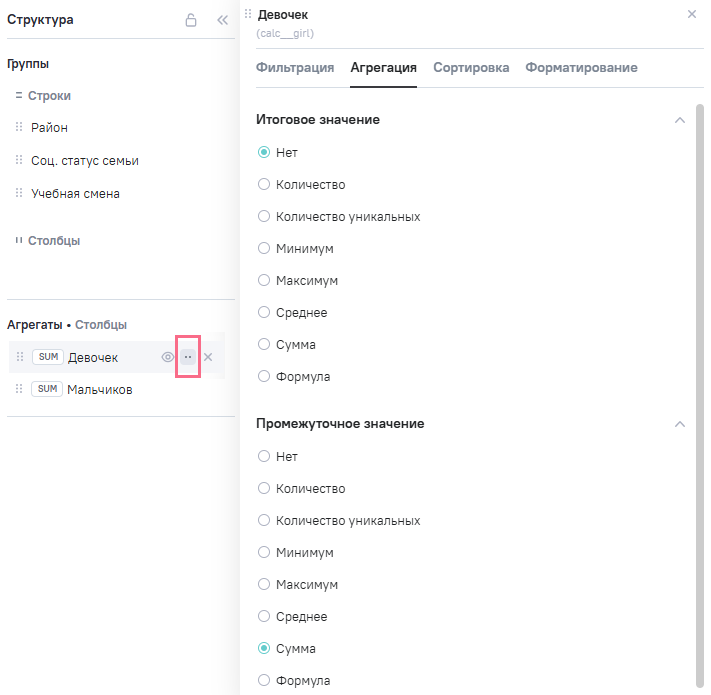Open the three-dot options for Девочек
Viewport: 711px width, 695px height.
[188, 357]
